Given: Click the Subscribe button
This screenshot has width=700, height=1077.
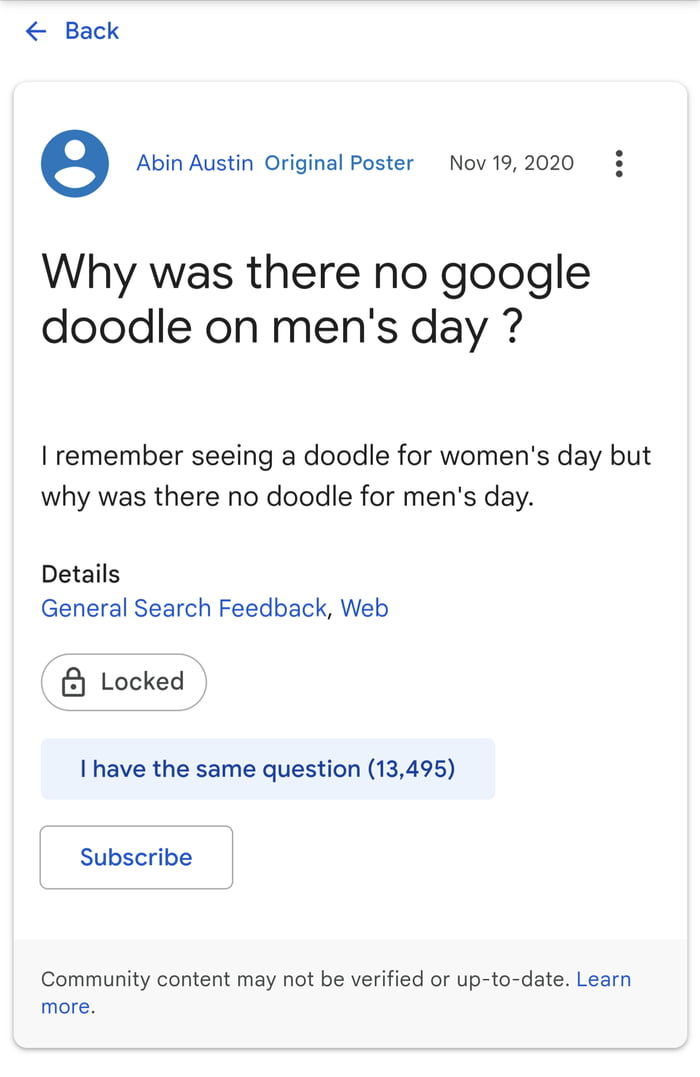Looking at the screenshot, I should click(136, 857).
